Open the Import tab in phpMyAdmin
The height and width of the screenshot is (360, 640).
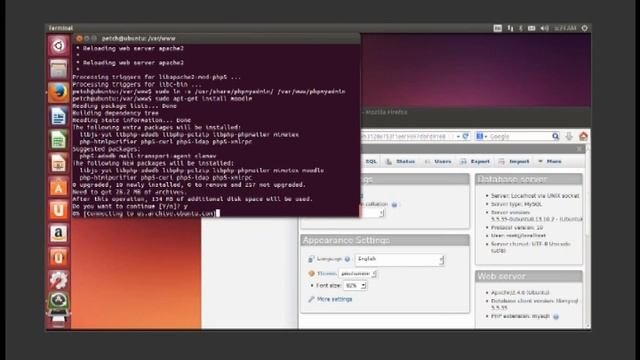pyautogui.click(x=514, y=162)
